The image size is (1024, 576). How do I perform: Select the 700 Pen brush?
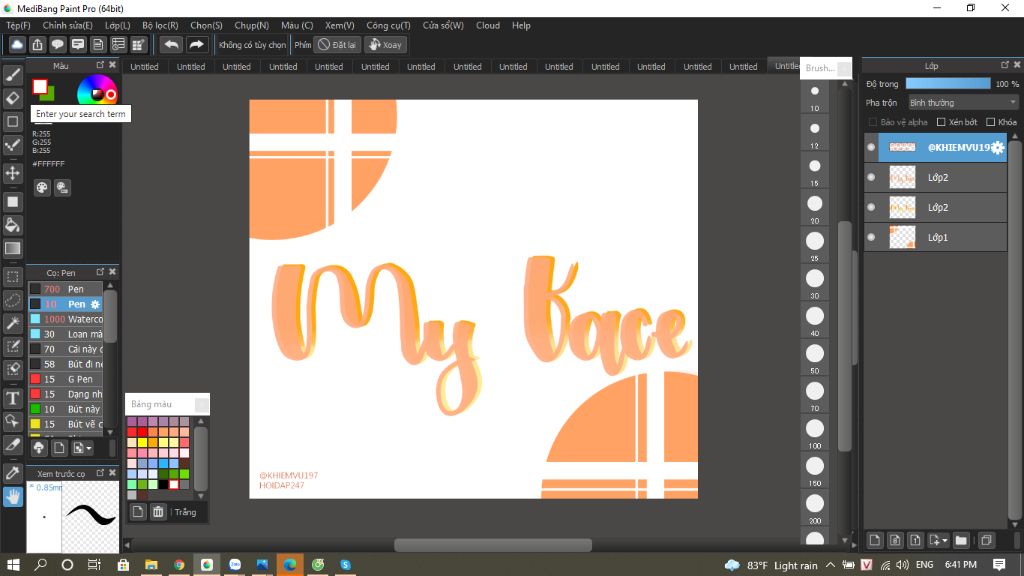click(x=66, y=289)
